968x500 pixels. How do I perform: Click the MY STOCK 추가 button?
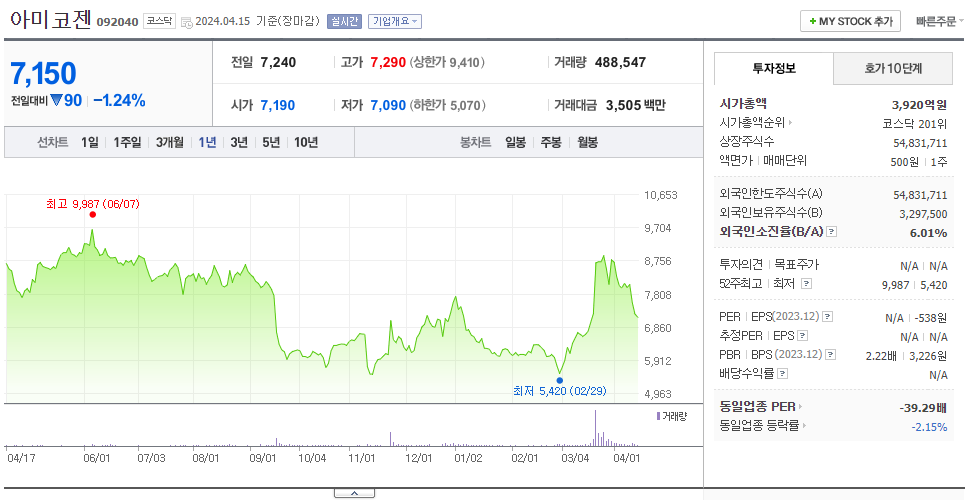pos(851,21)
